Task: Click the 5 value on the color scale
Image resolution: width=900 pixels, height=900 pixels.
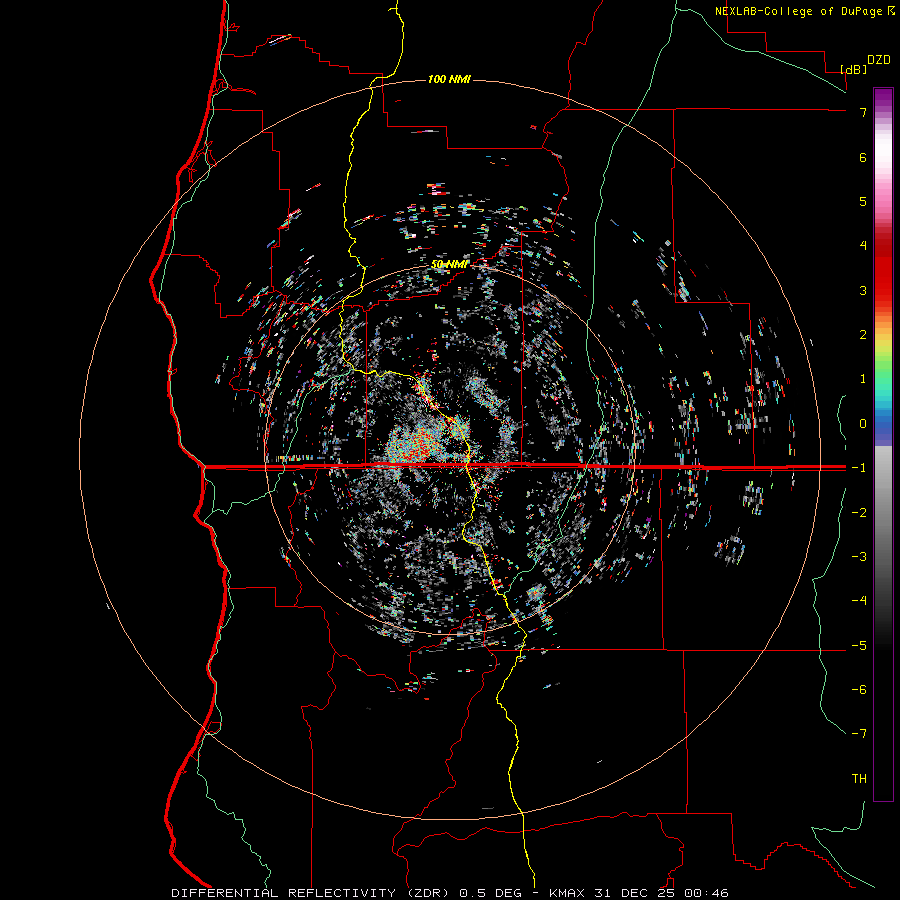Action: (x=863, y=201)
